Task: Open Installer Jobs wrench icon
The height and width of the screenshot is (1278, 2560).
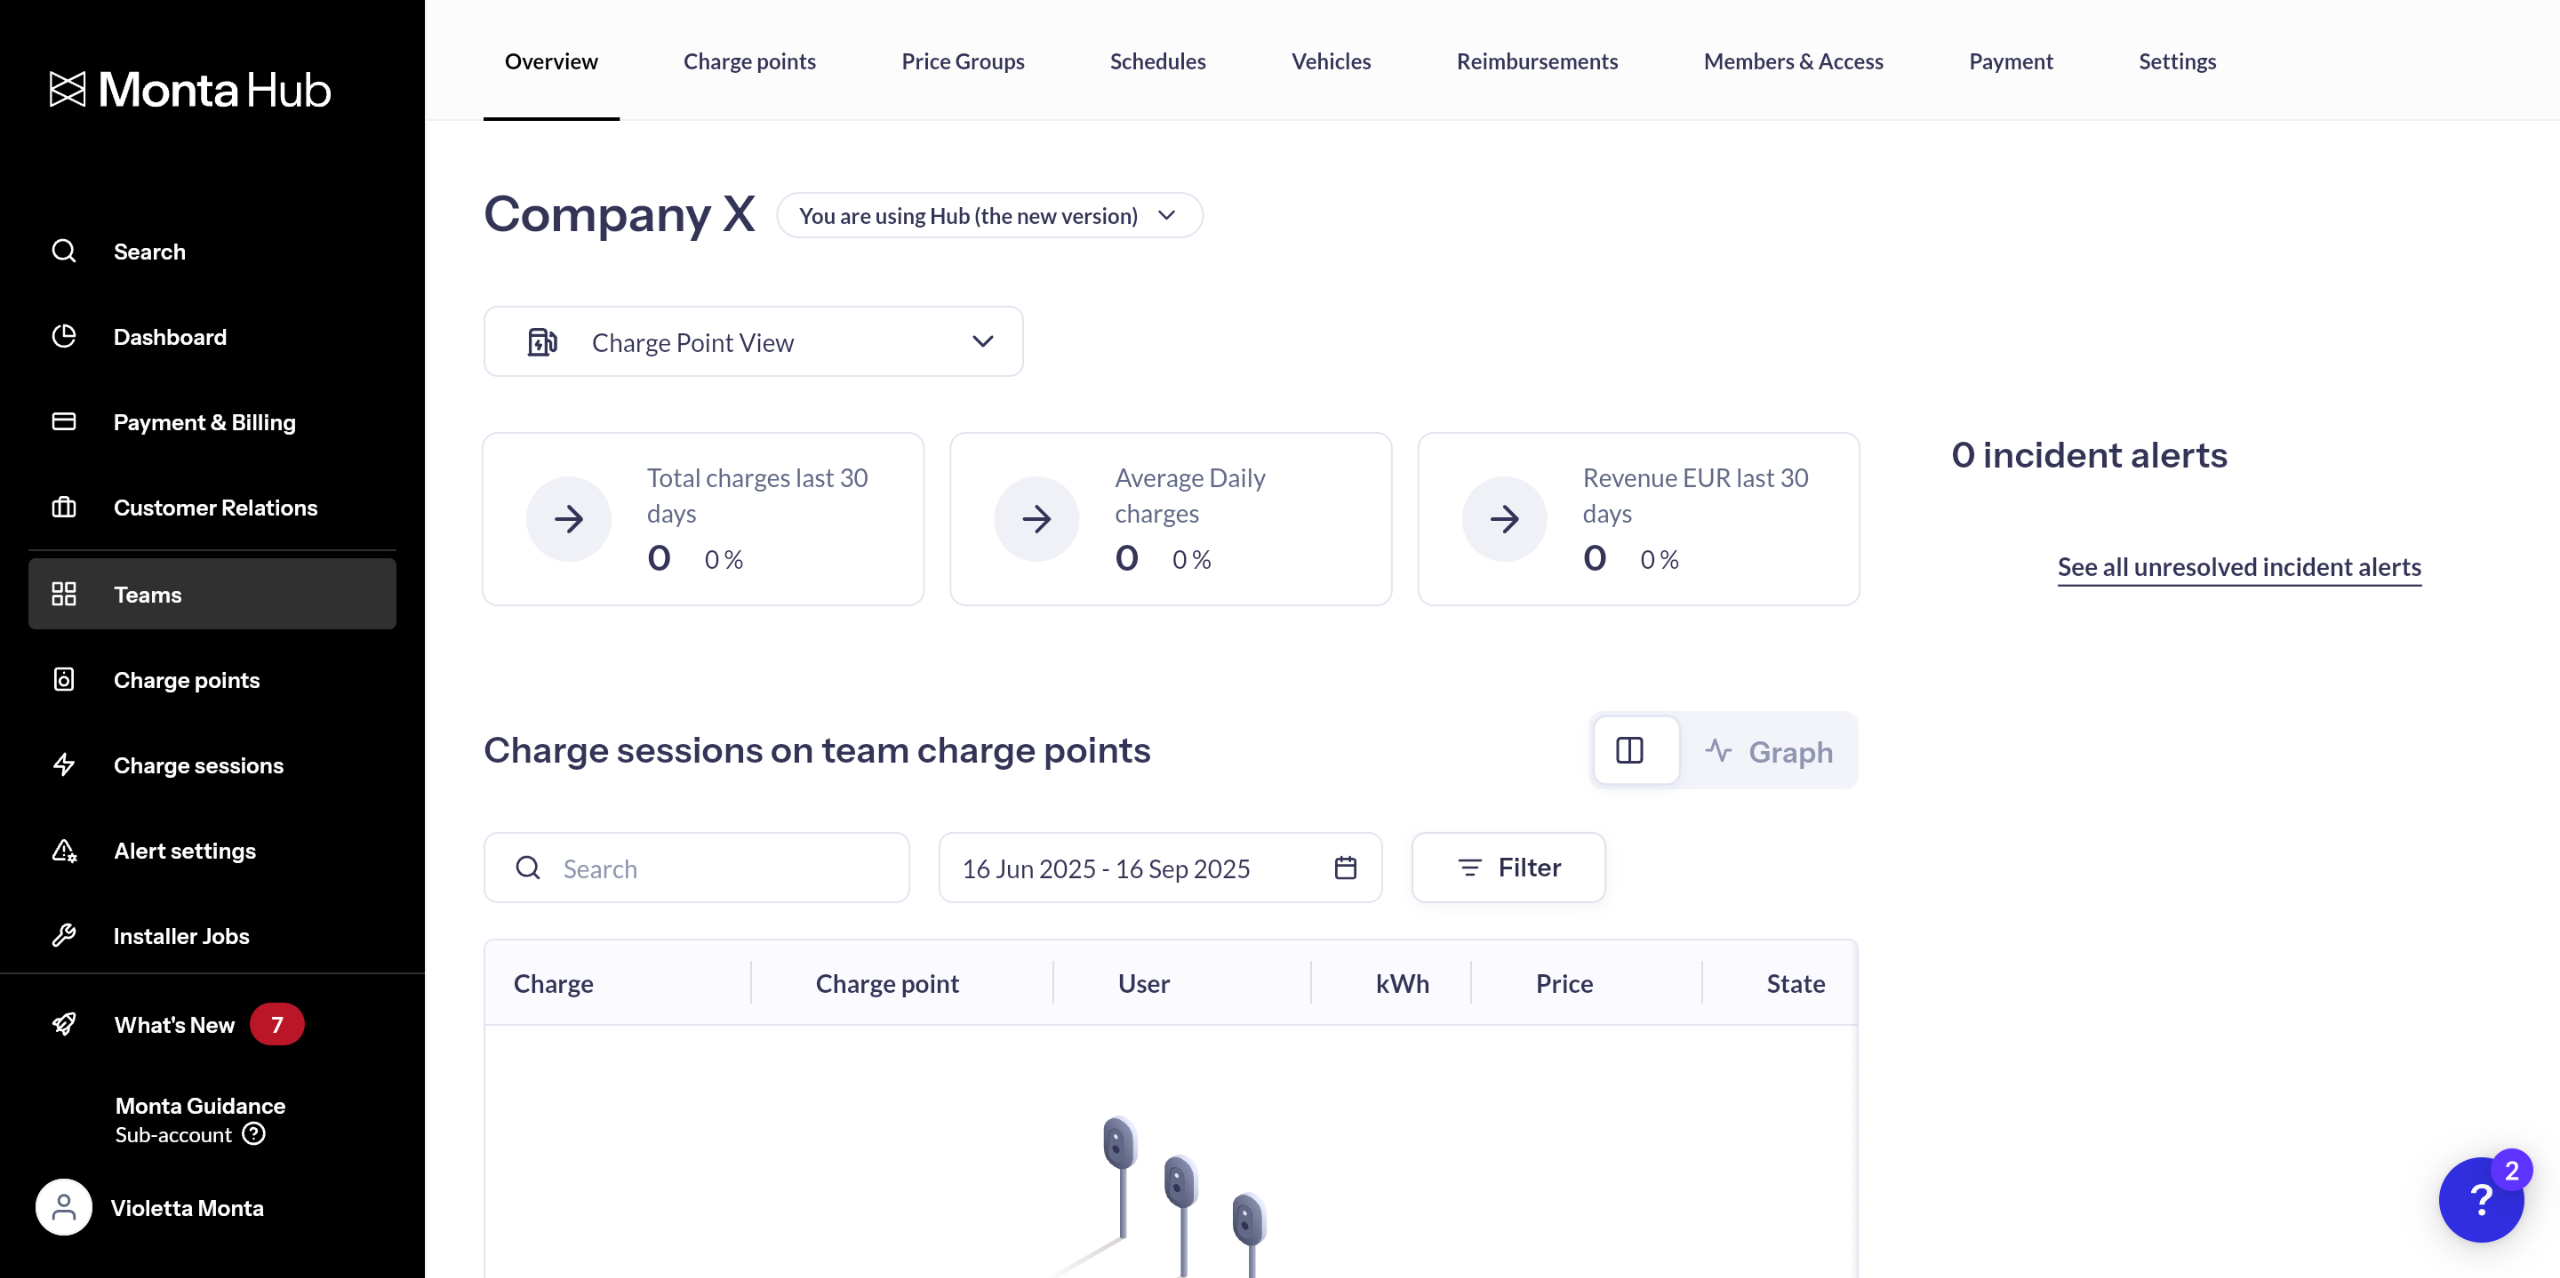Action: (x=64, y=935)
